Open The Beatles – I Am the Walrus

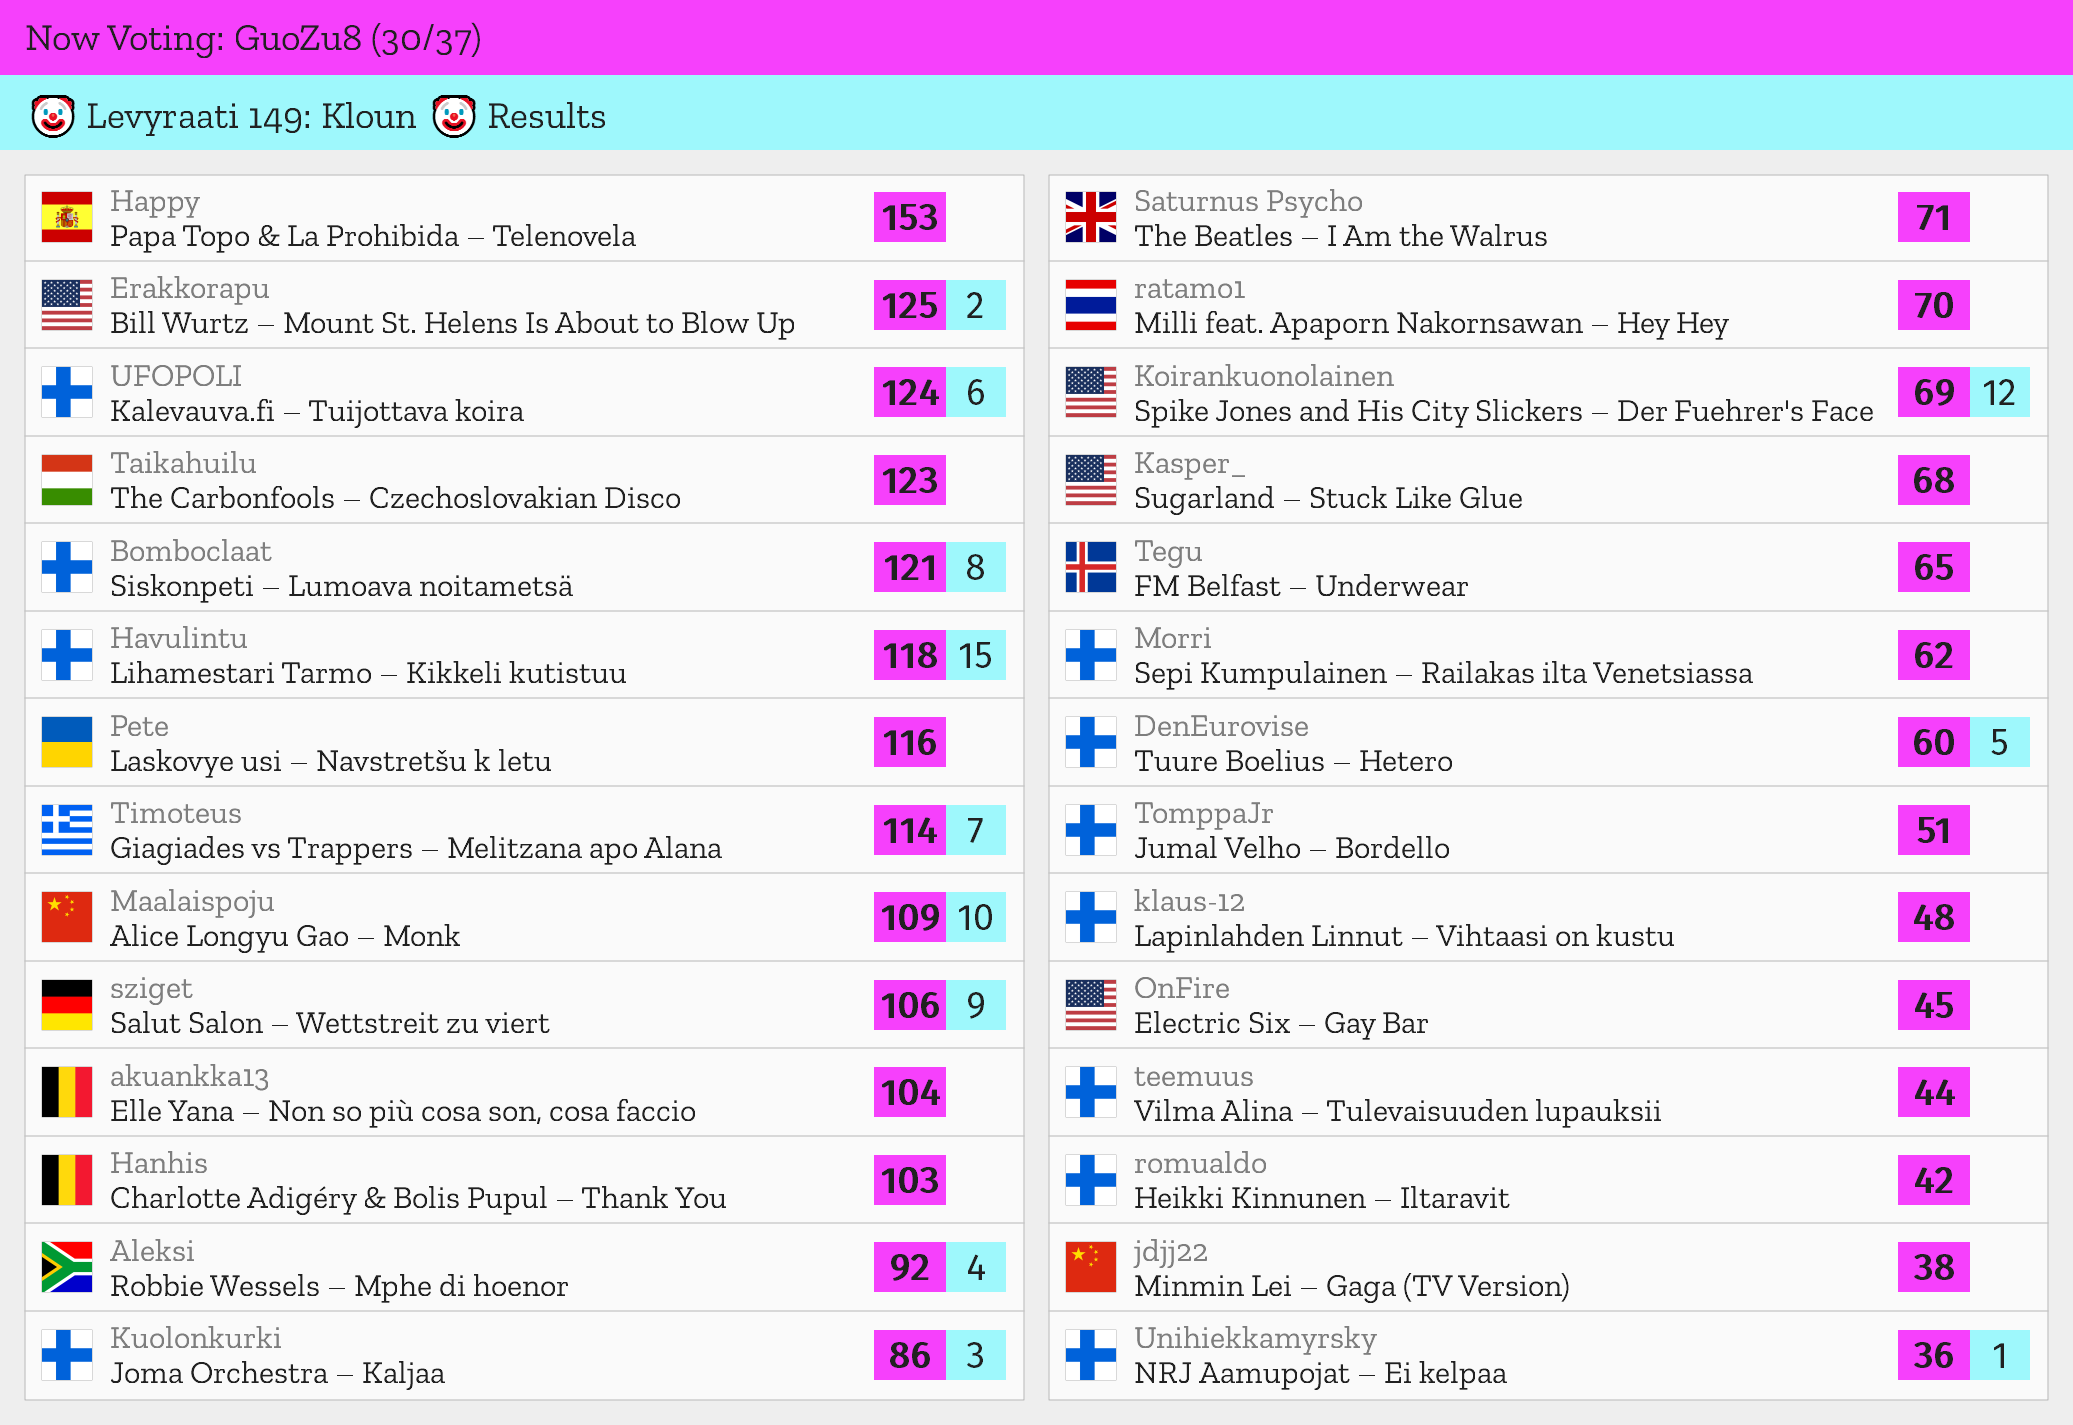click(1340, 236)
